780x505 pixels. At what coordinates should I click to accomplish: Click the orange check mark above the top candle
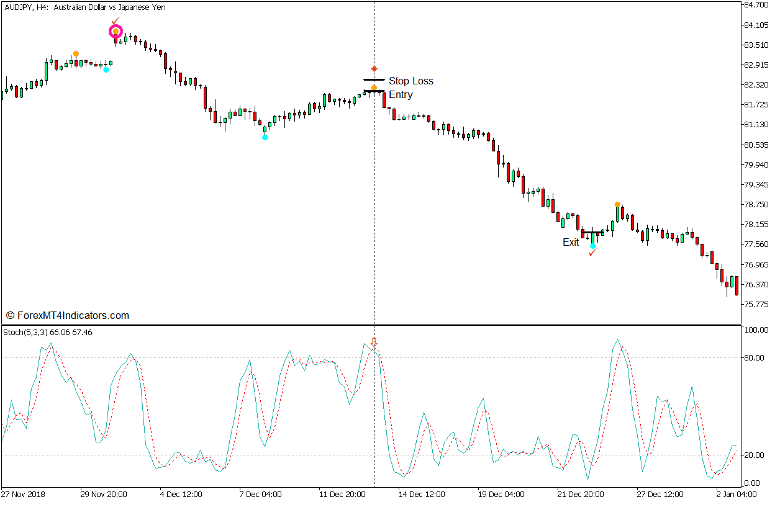pos(115,21)
